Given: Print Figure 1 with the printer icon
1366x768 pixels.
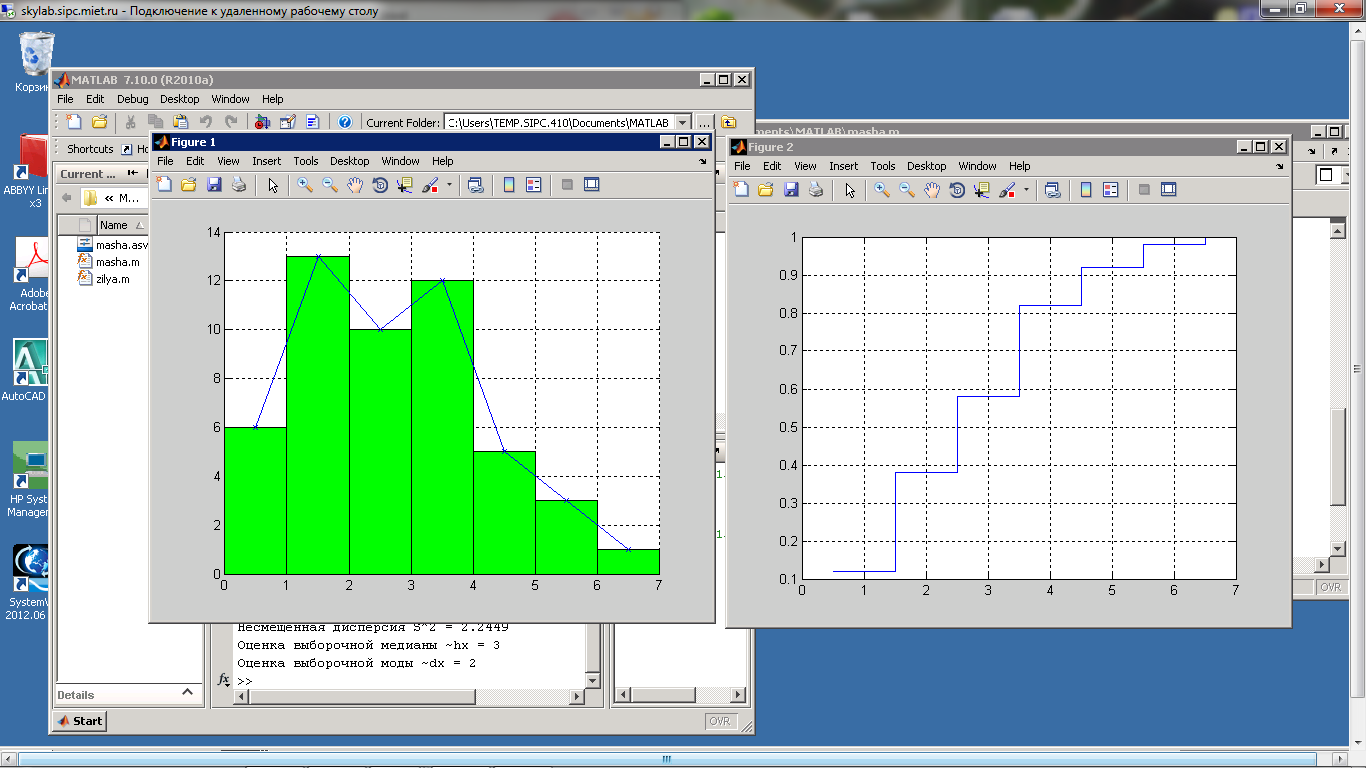Looking at the screenshot, I should [239, 185].
